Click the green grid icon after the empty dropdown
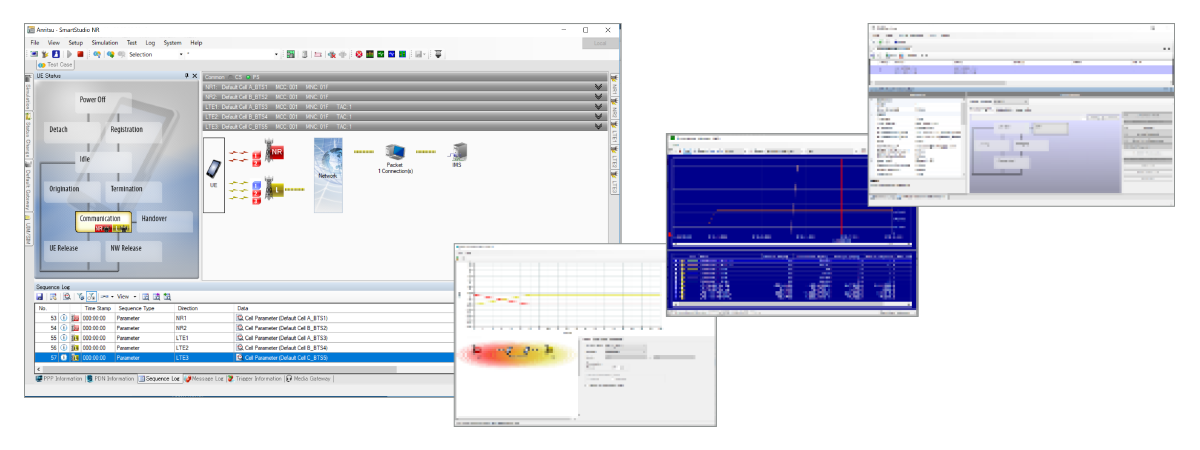Image resolution: width=1200 pixels, height=450 pixels. coord(291,54)
